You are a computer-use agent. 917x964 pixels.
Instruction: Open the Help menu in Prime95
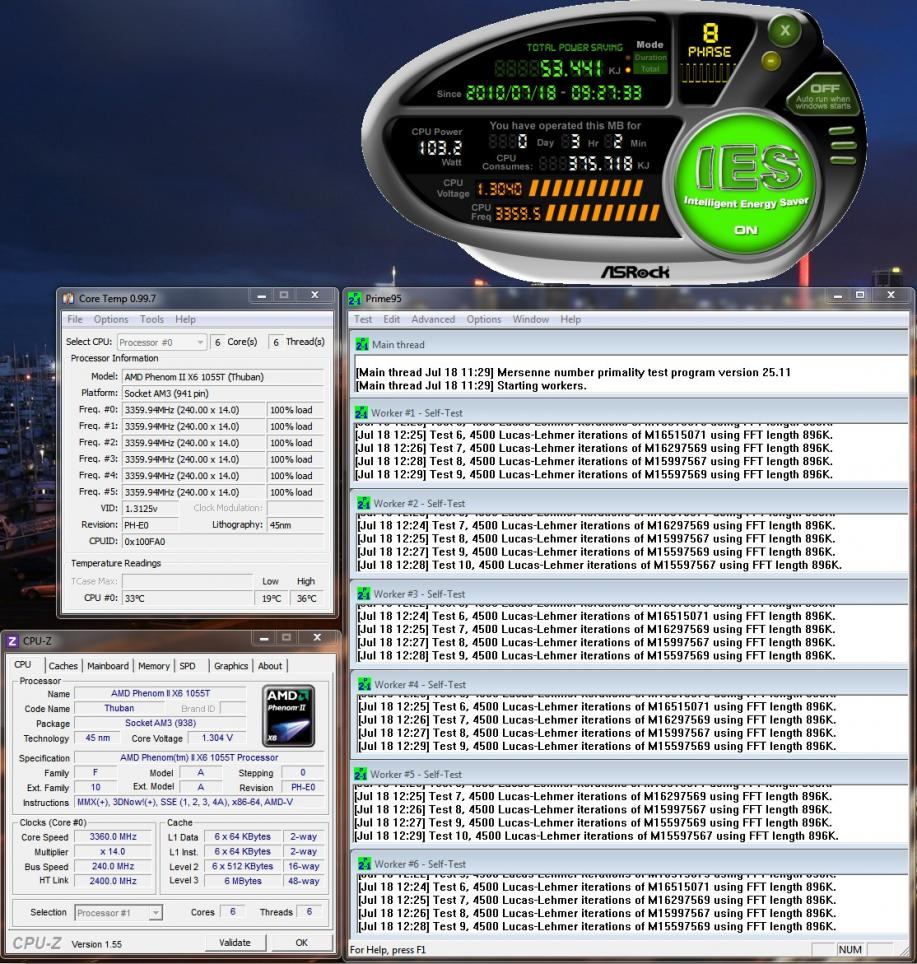570,319
